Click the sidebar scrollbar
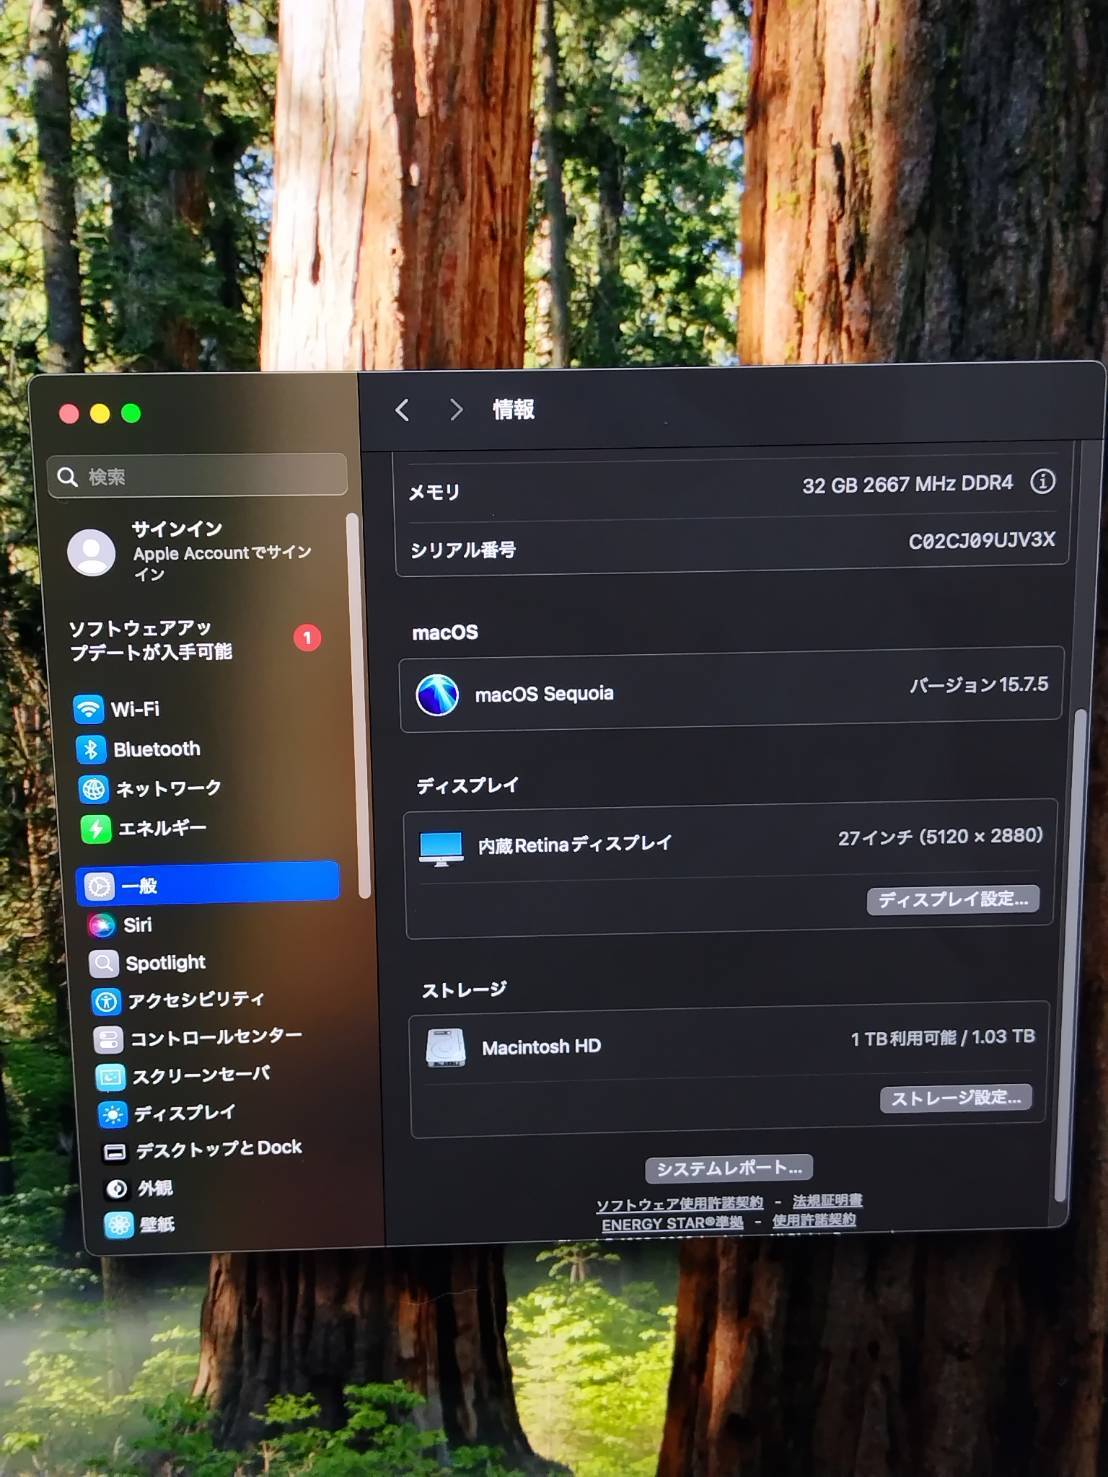Screen dimensions: 1108x1477 (358, 705)
